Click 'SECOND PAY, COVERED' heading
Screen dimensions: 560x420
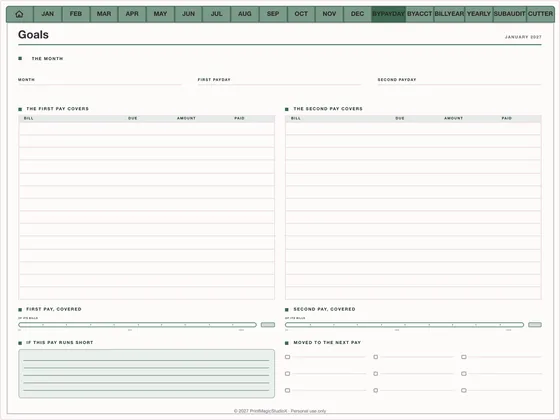pos(324,309)
